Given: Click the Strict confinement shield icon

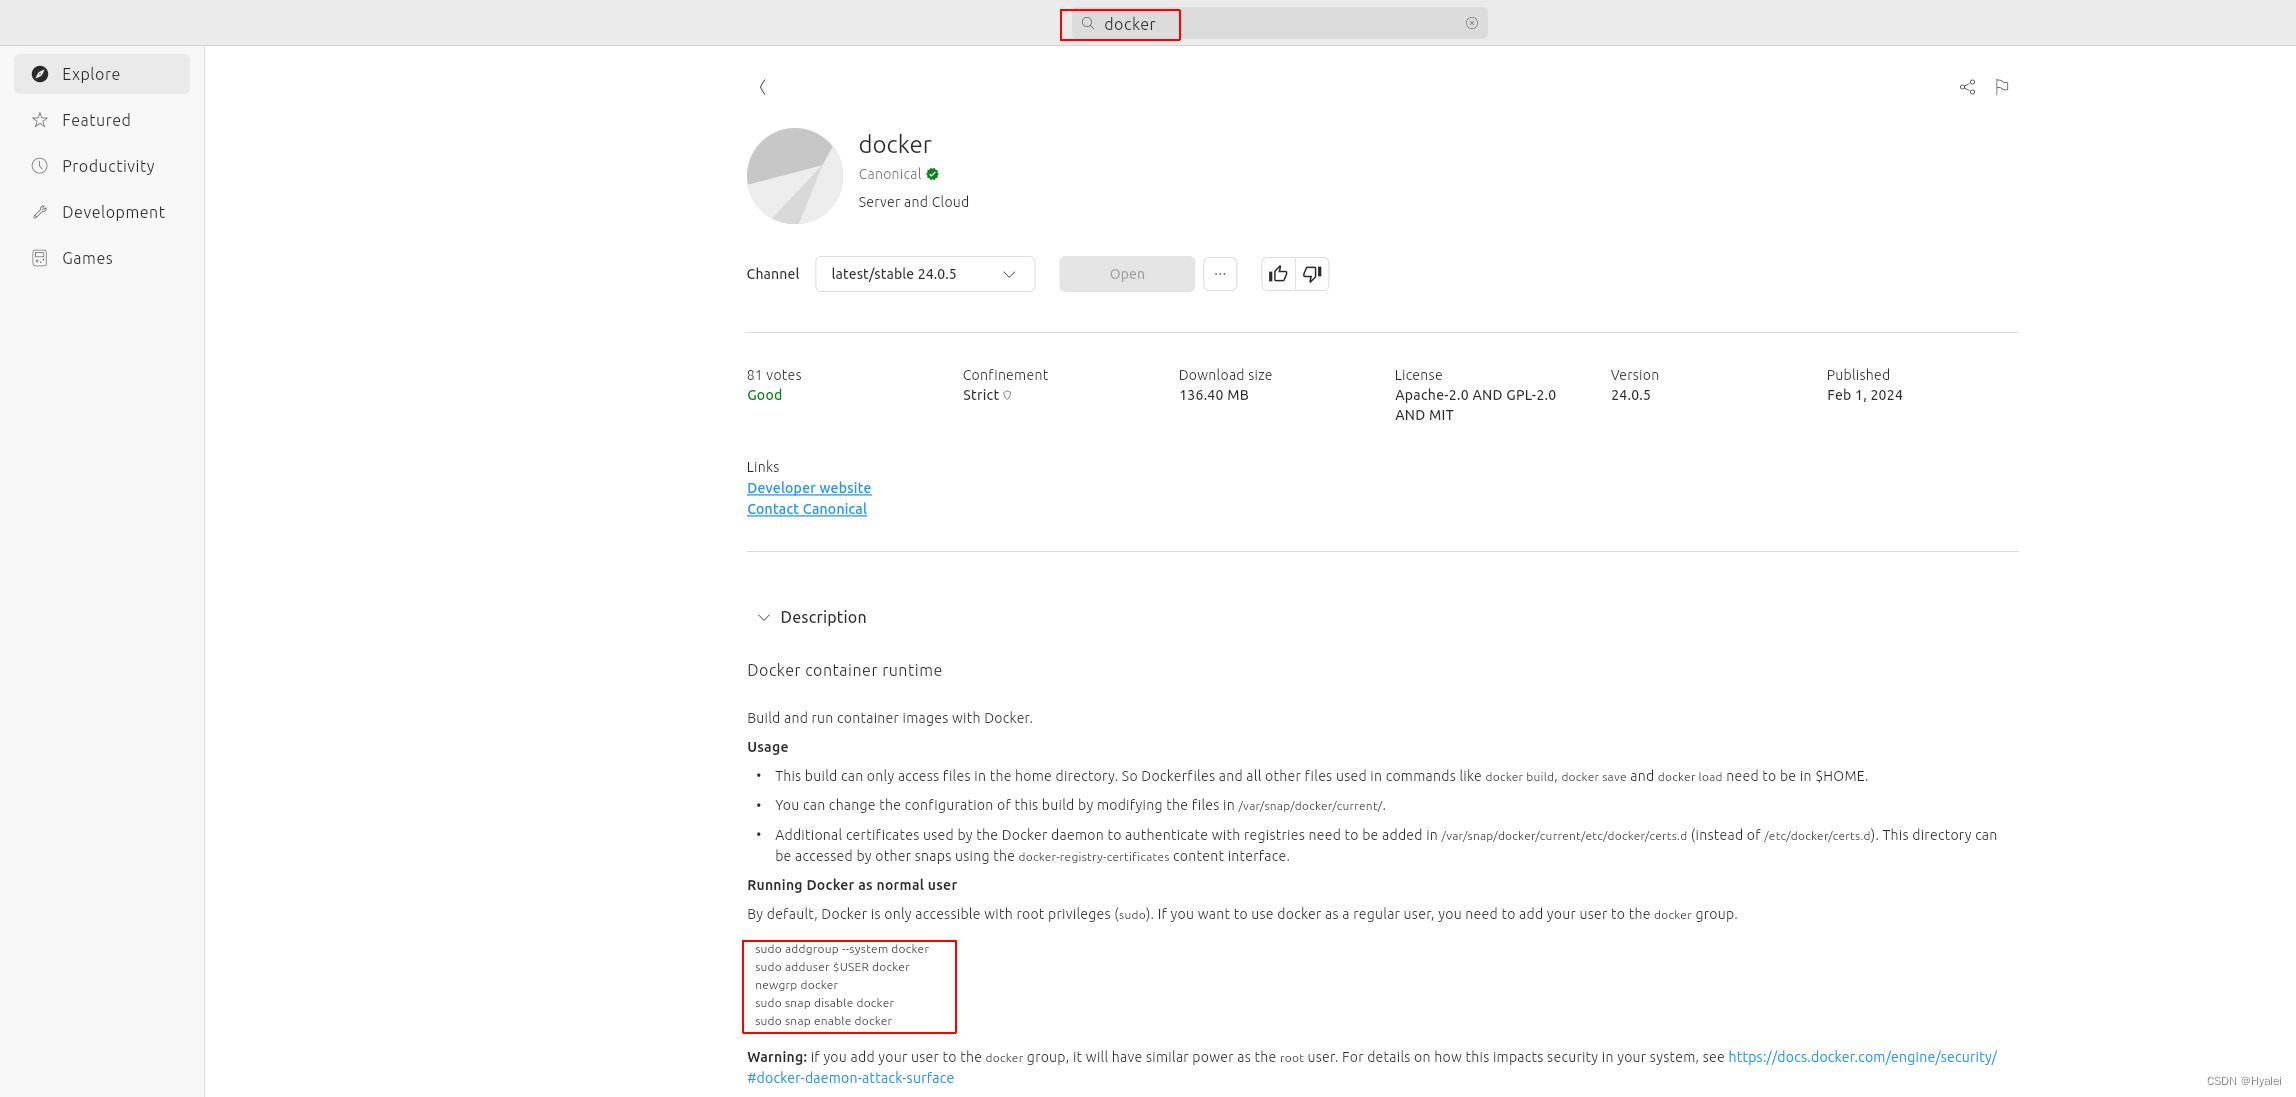Looking at the screenshot, I should 1007,395.
